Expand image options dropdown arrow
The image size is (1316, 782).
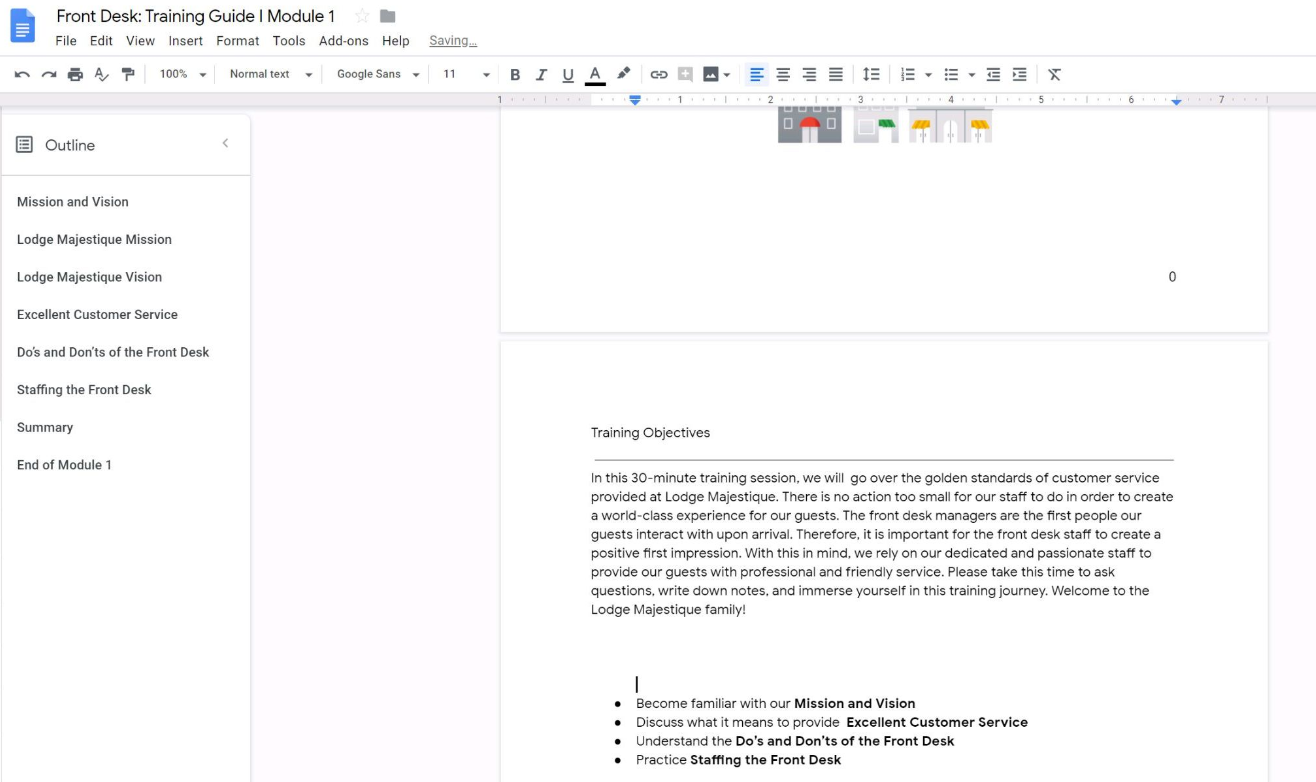(x=727, y=74)
